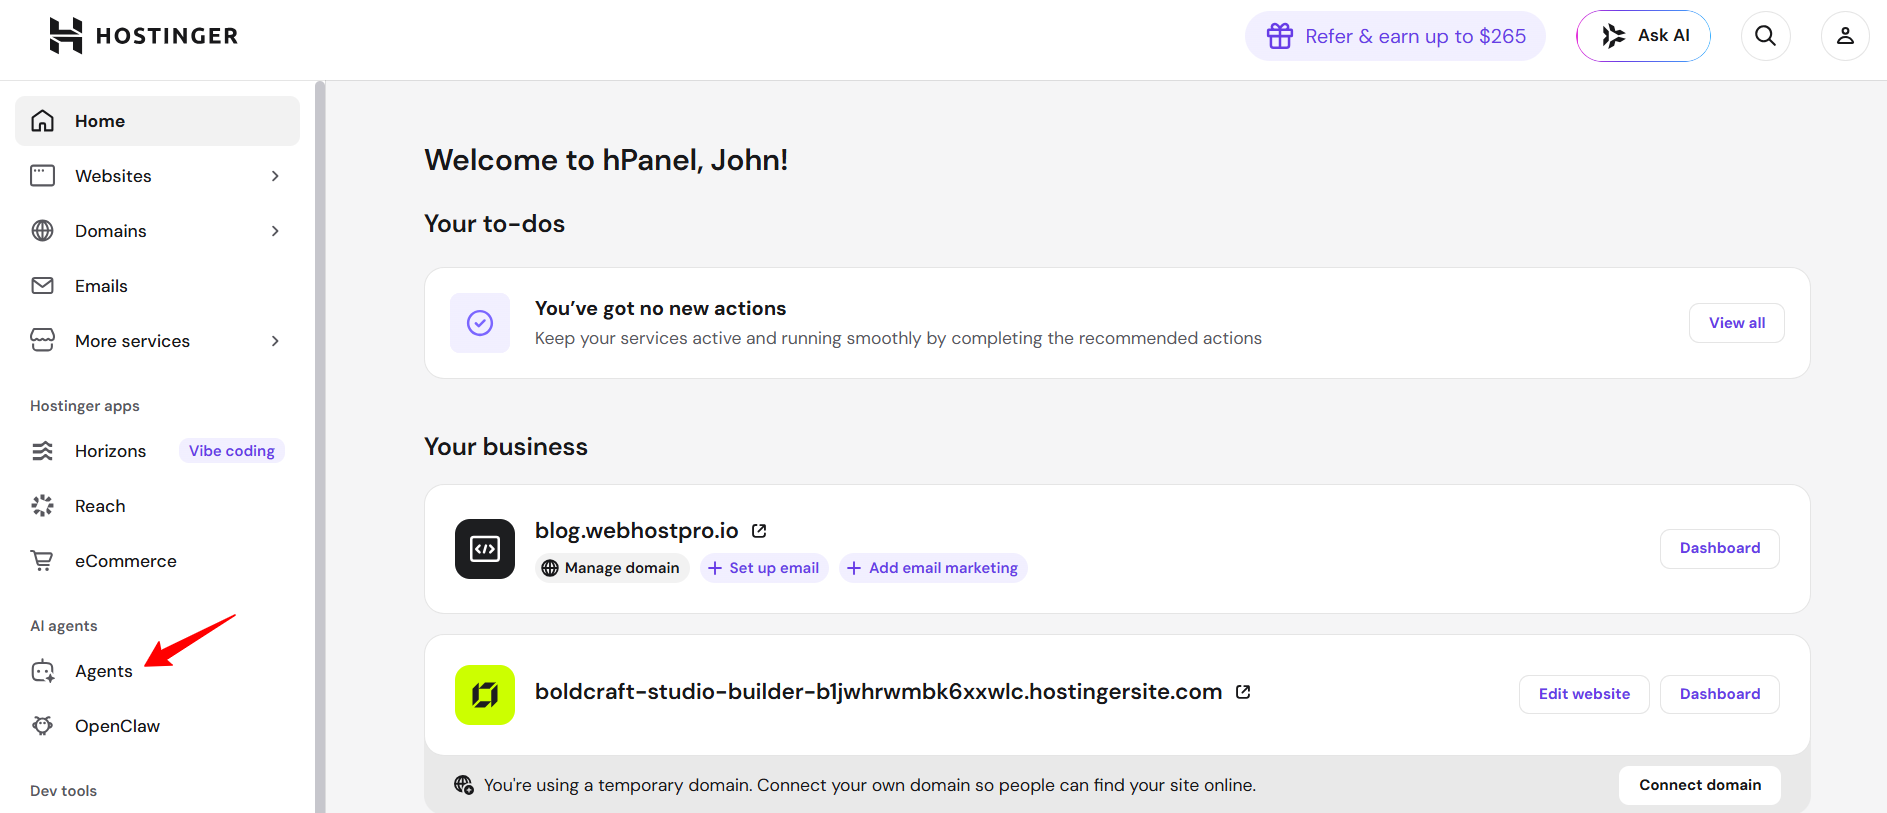
Task: Expand the Domains submenu chevron
Action: click(275, 231)
